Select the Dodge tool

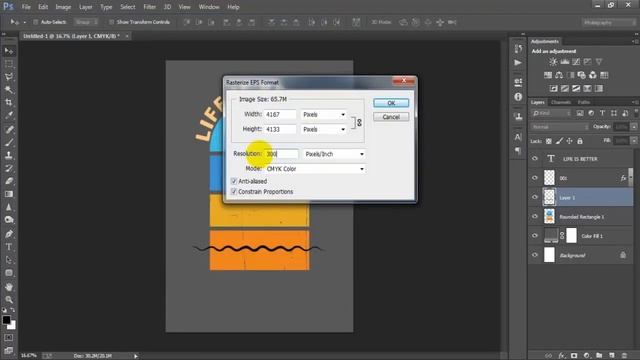click(x=9, y=220)
